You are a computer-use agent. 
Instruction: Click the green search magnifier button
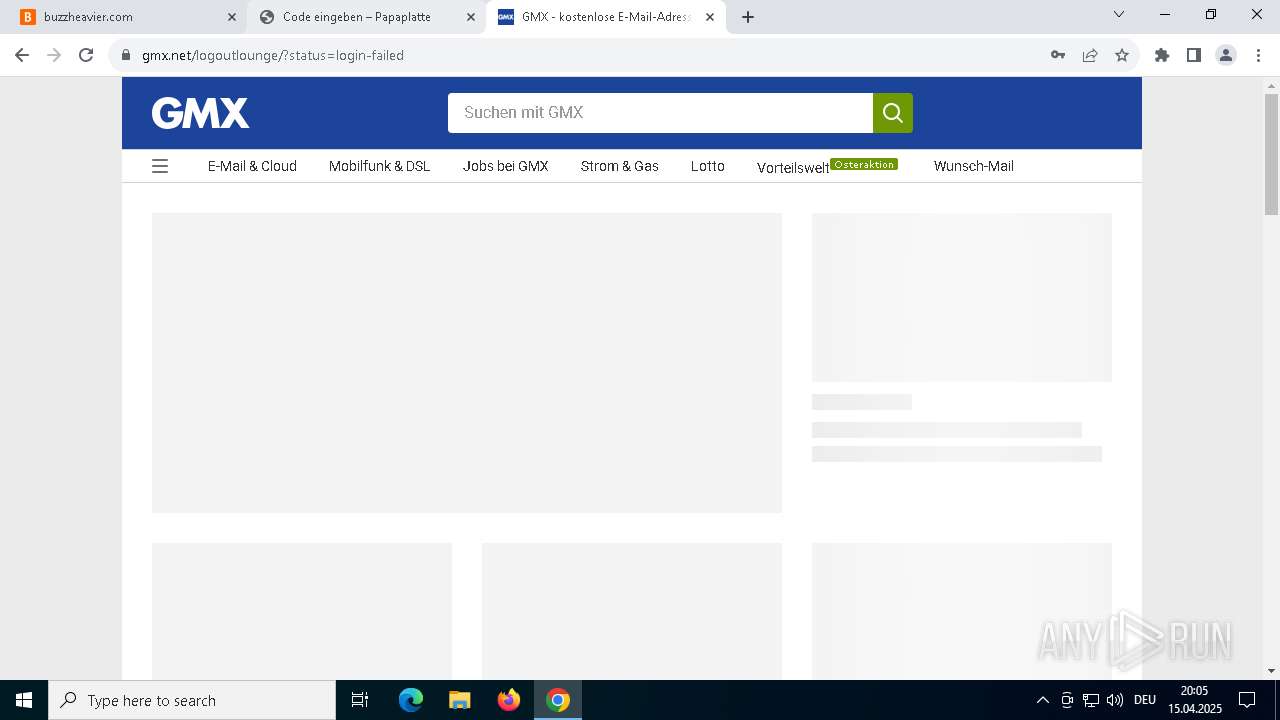coord(893,113)
